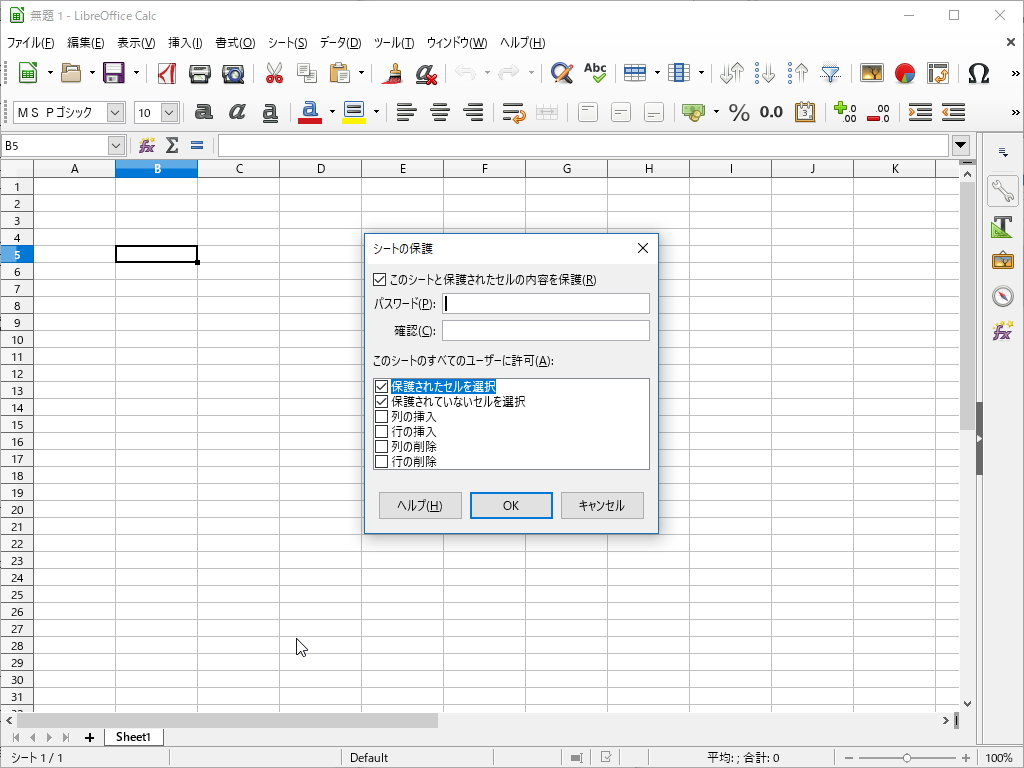
Task: Click the パスワード input field
Action: point(546,303)
